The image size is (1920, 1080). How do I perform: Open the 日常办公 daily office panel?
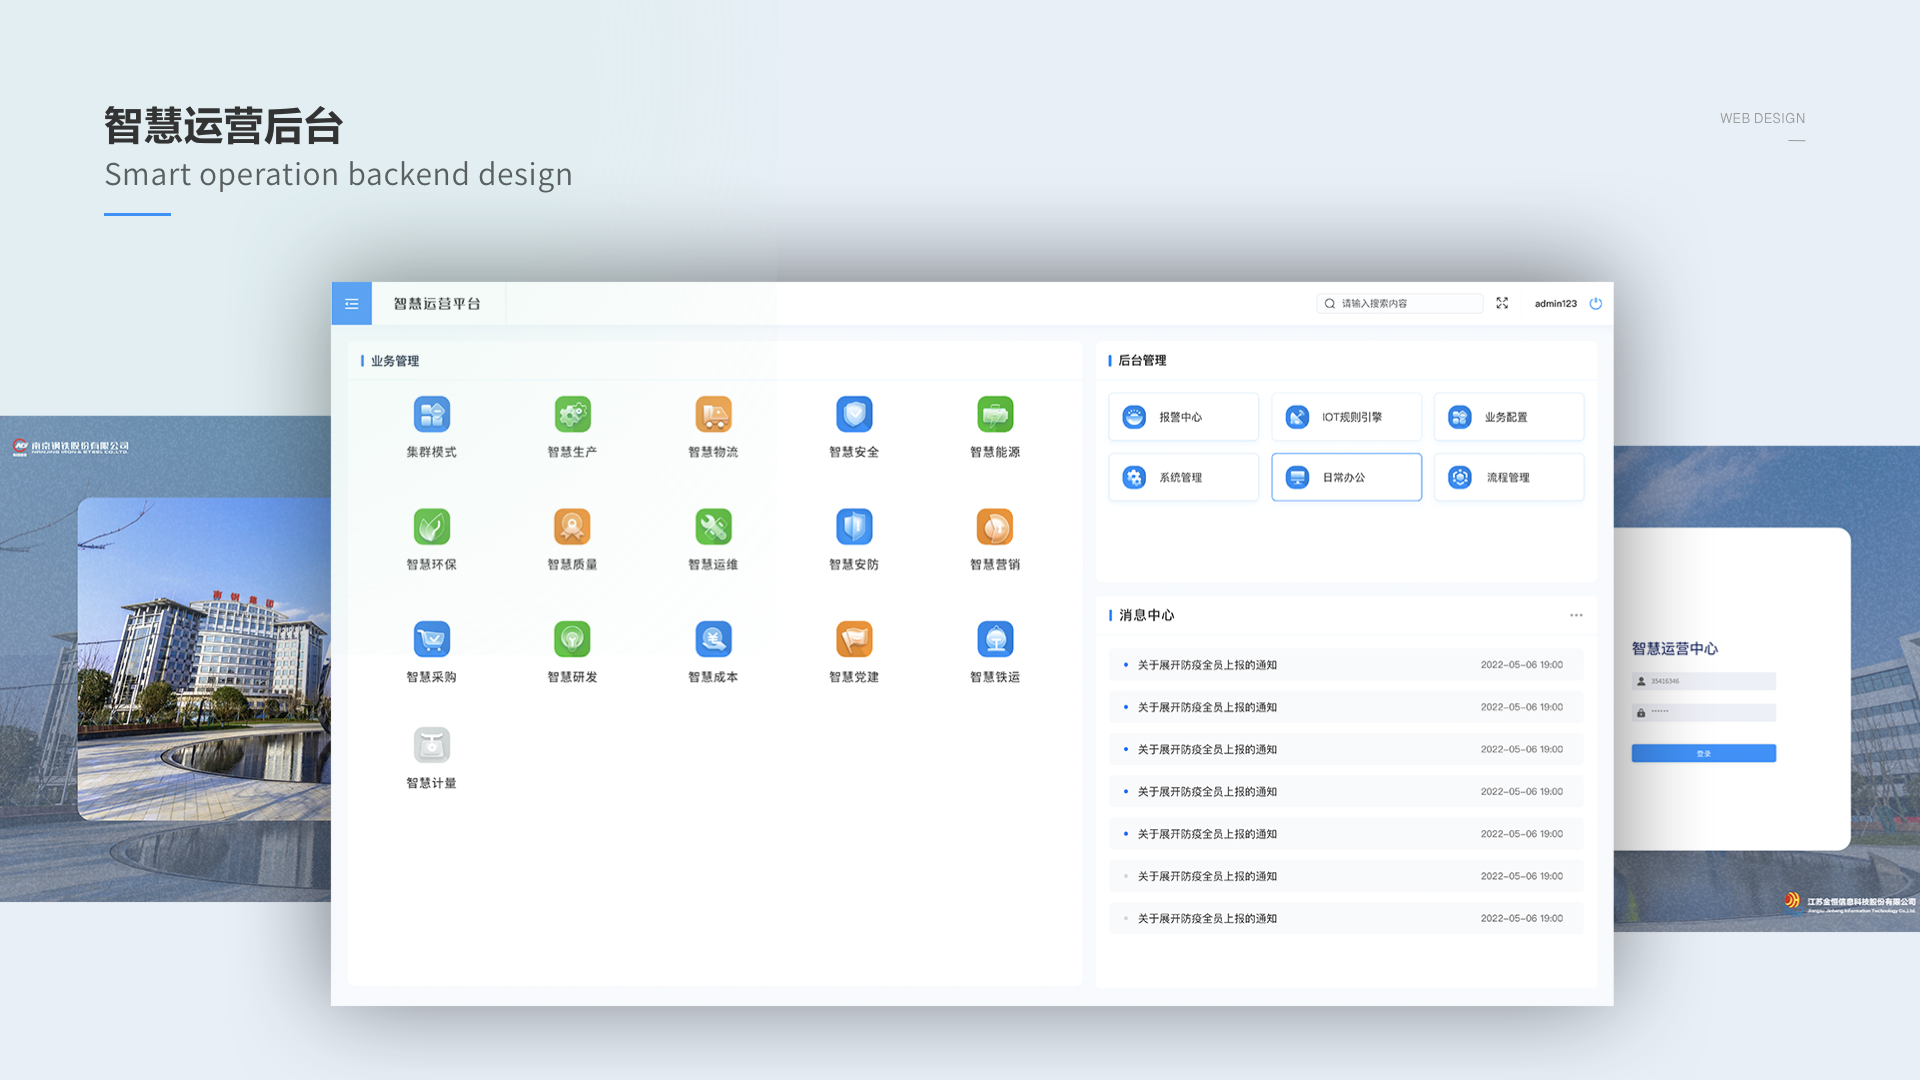[x=1346, y=477]
